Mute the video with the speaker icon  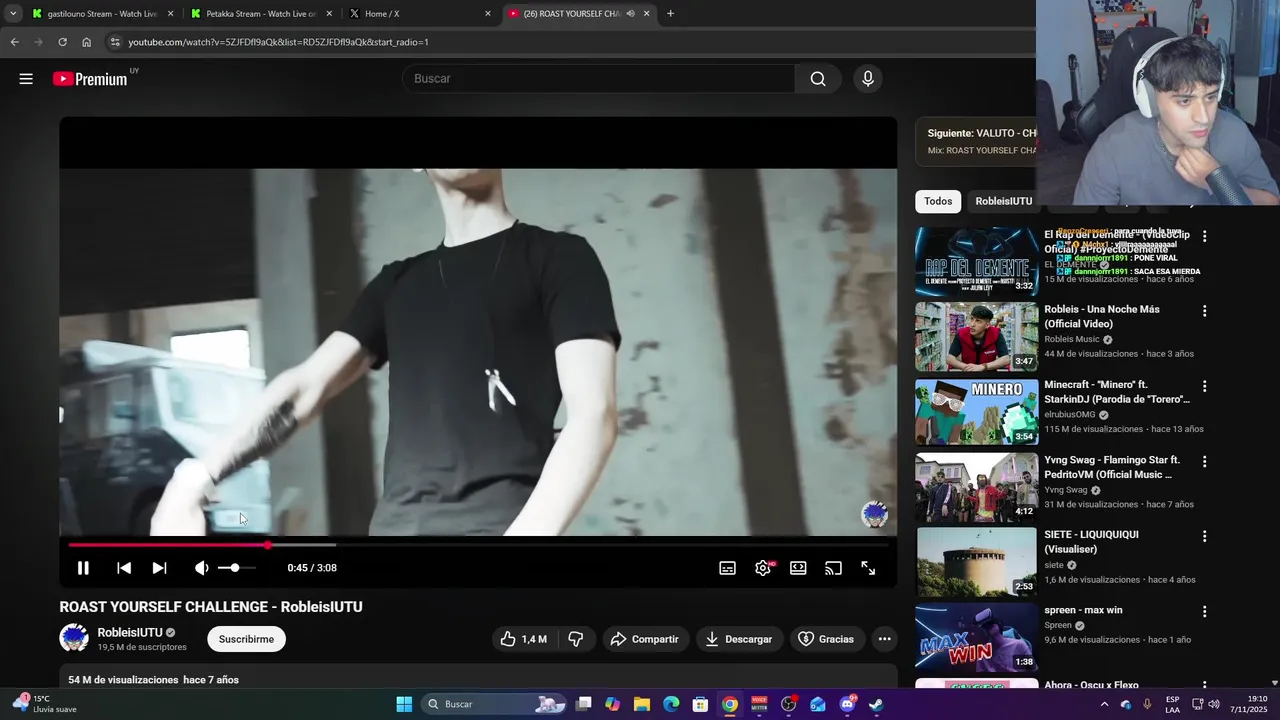201,568
